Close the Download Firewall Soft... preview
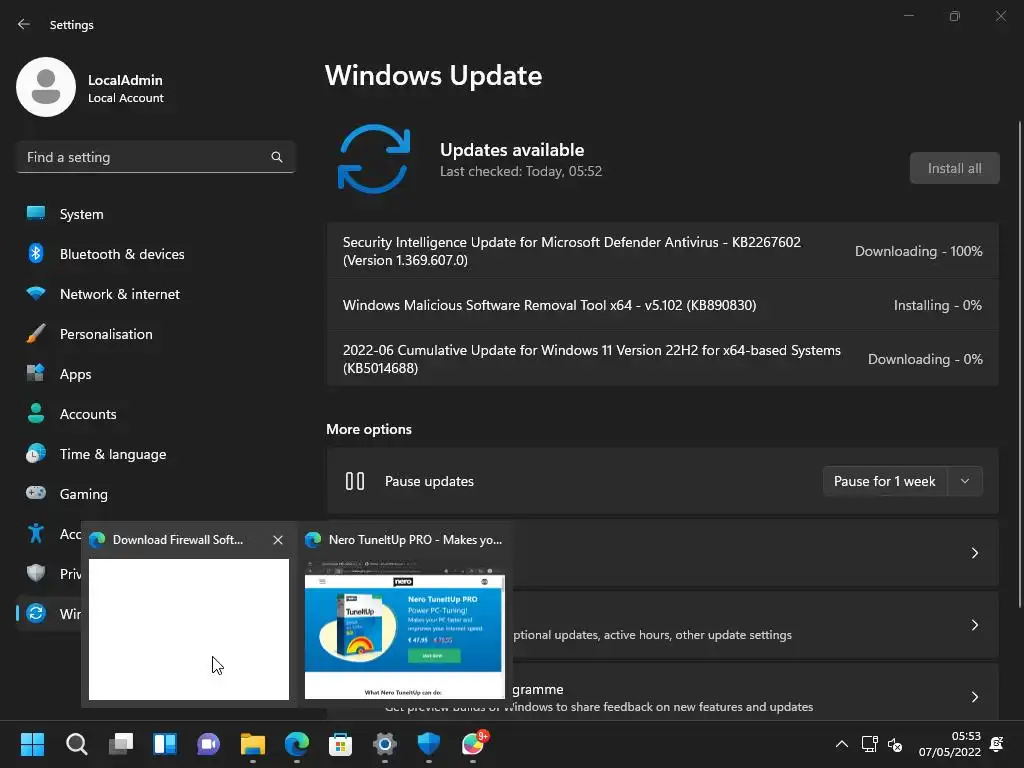Image resolution: width=1024 pixels, height=768 pixels. click(x=278, y=540)
